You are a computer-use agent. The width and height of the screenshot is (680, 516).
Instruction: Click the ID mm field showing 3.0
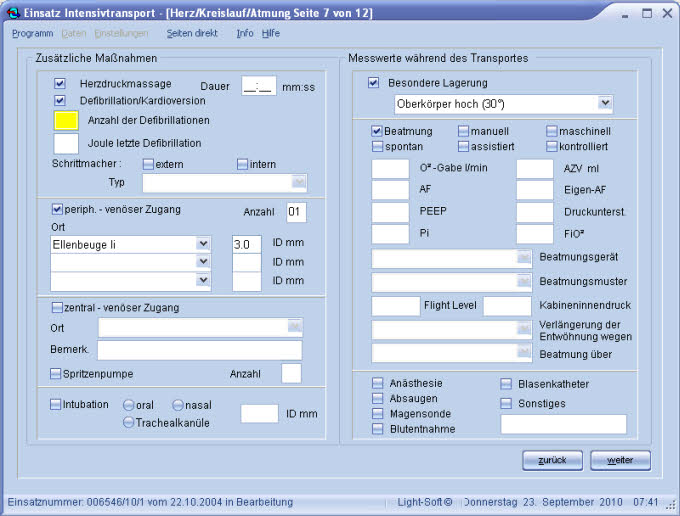click(x=247, y=245)
